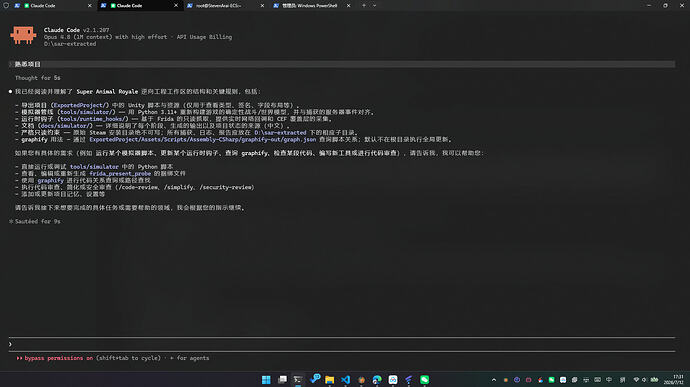Click the docs/simulator/ path link
The height and width of the screenshot is (387, 690).
[x=66, y=126]
